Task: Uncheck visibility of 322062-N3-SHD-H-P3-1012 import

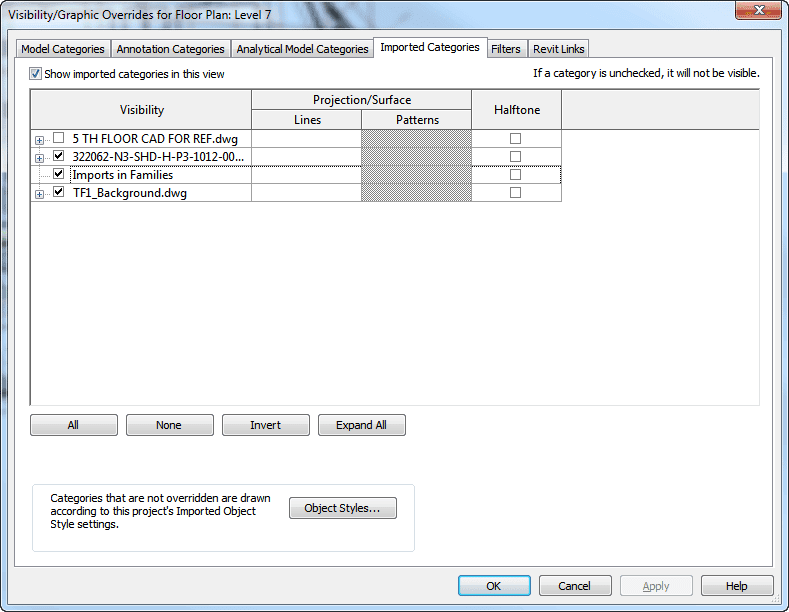Action: (x=59, y=156)
